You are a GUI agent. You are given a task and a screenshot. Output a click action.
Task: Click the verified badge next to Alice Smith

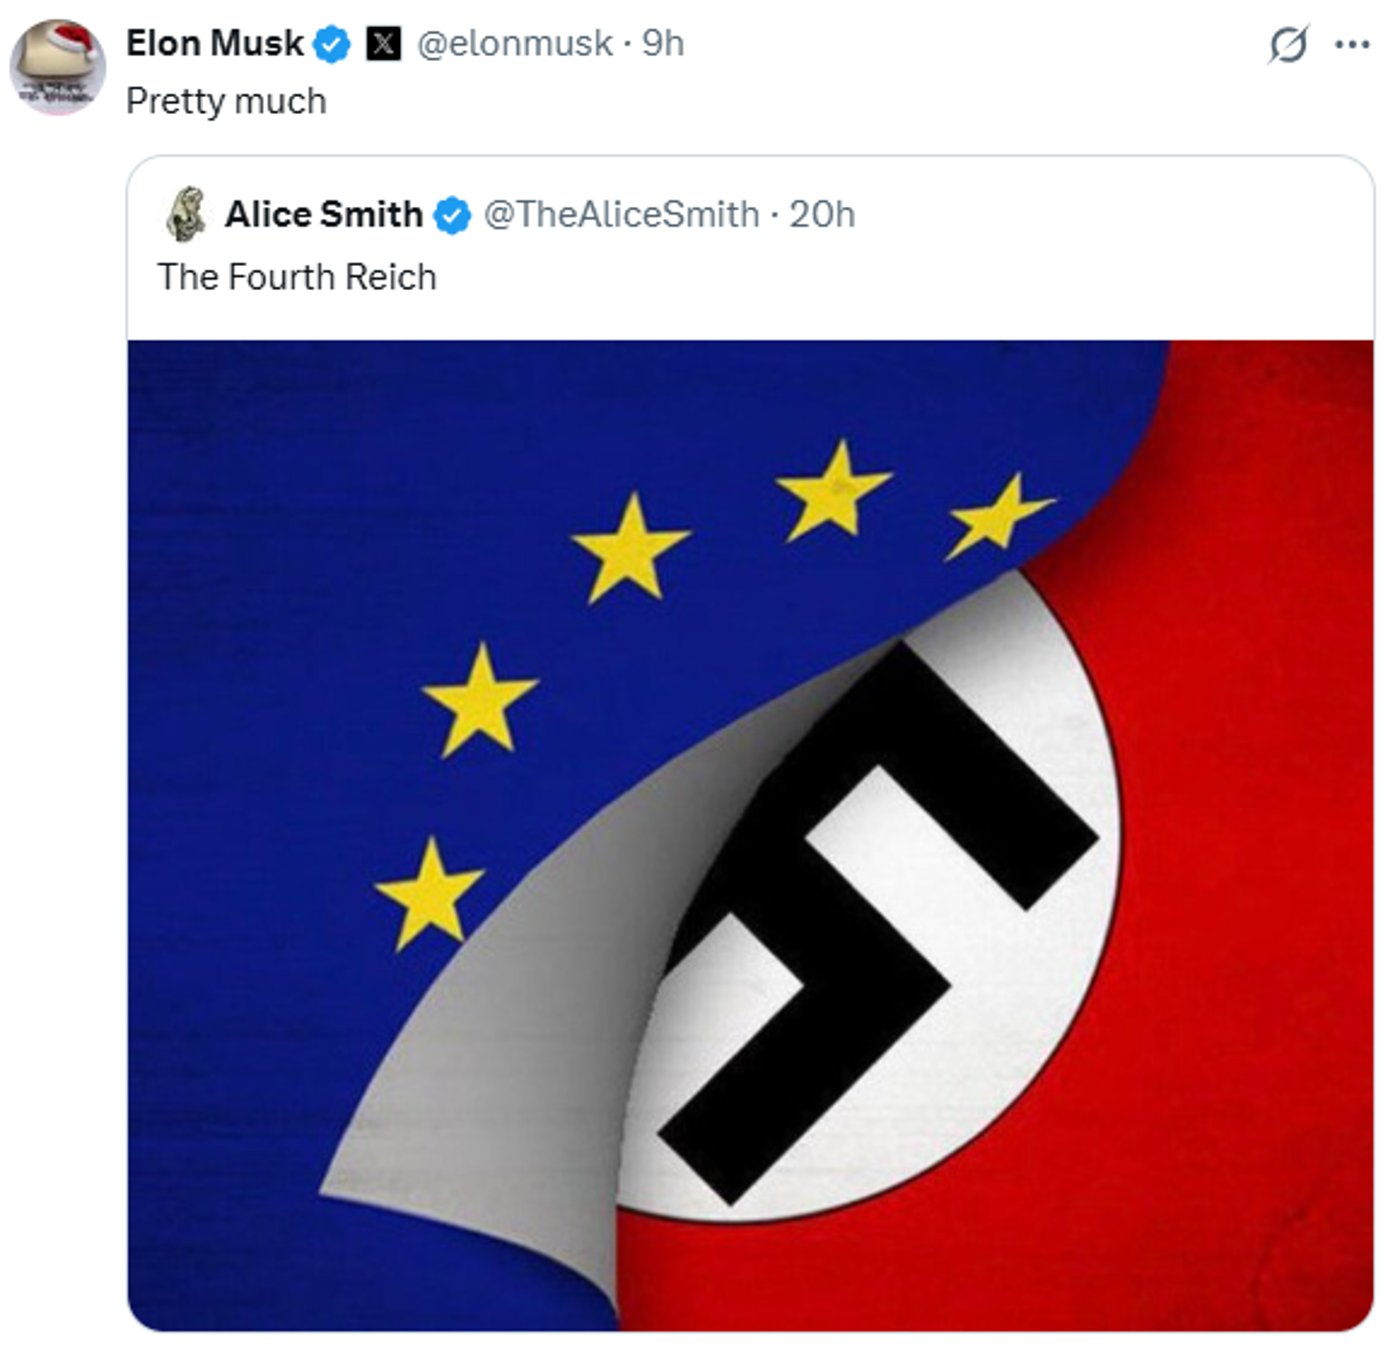point(453,215)
